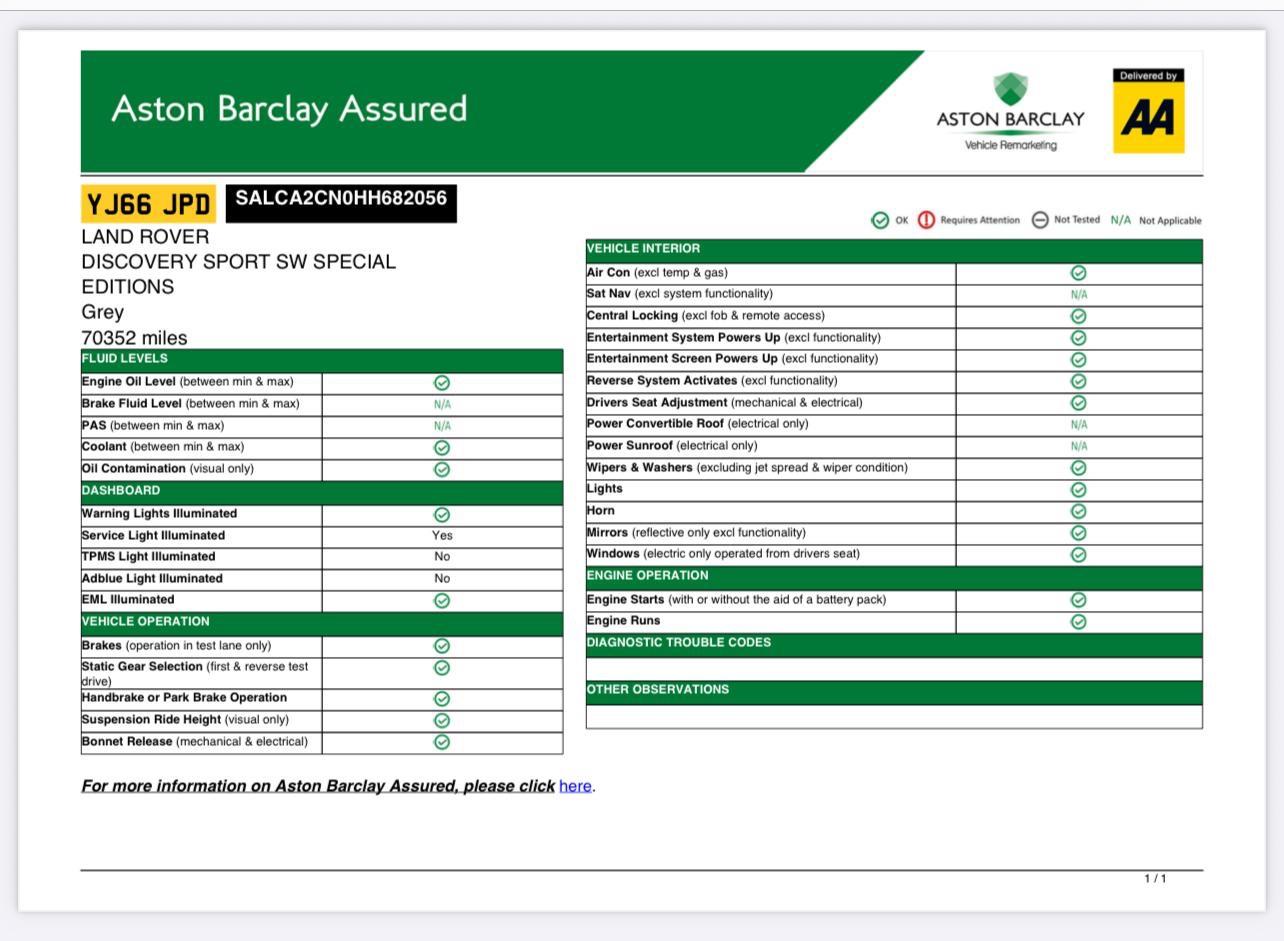Click the '1 / 1' page number

[x=1155, y=879]
